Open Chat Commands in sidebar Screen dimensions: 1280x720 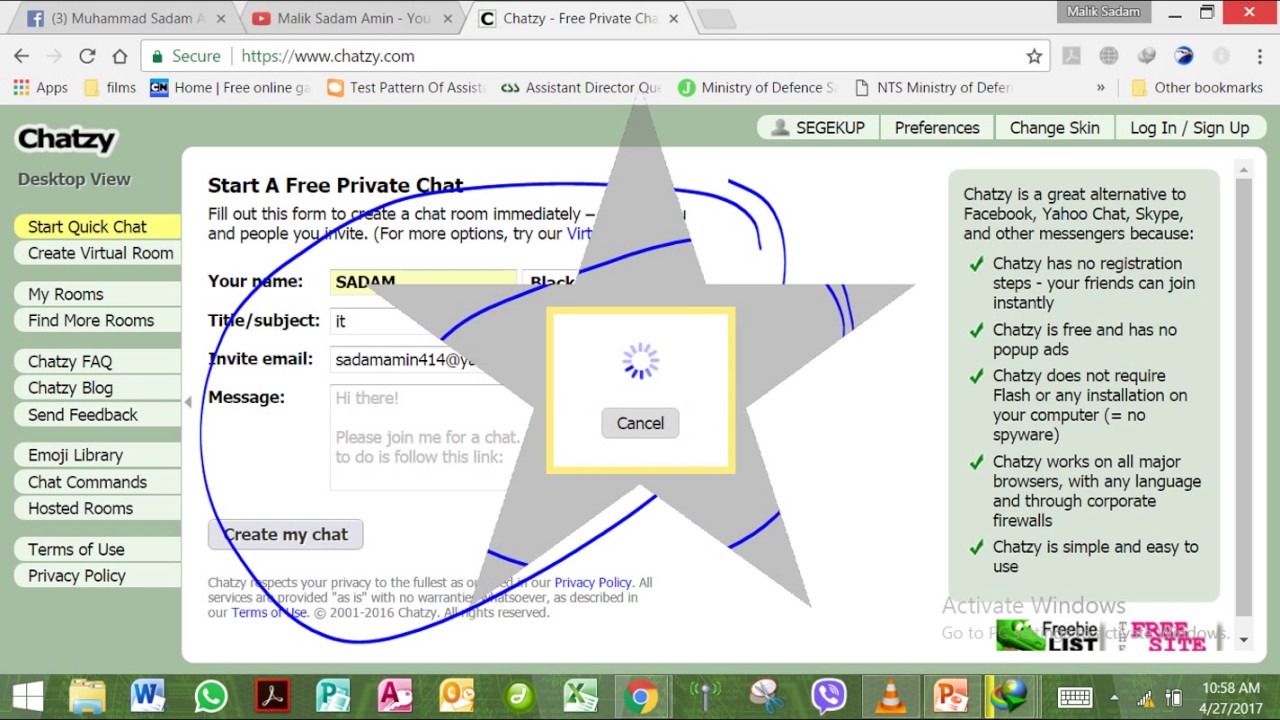click(x=97, y=482)
